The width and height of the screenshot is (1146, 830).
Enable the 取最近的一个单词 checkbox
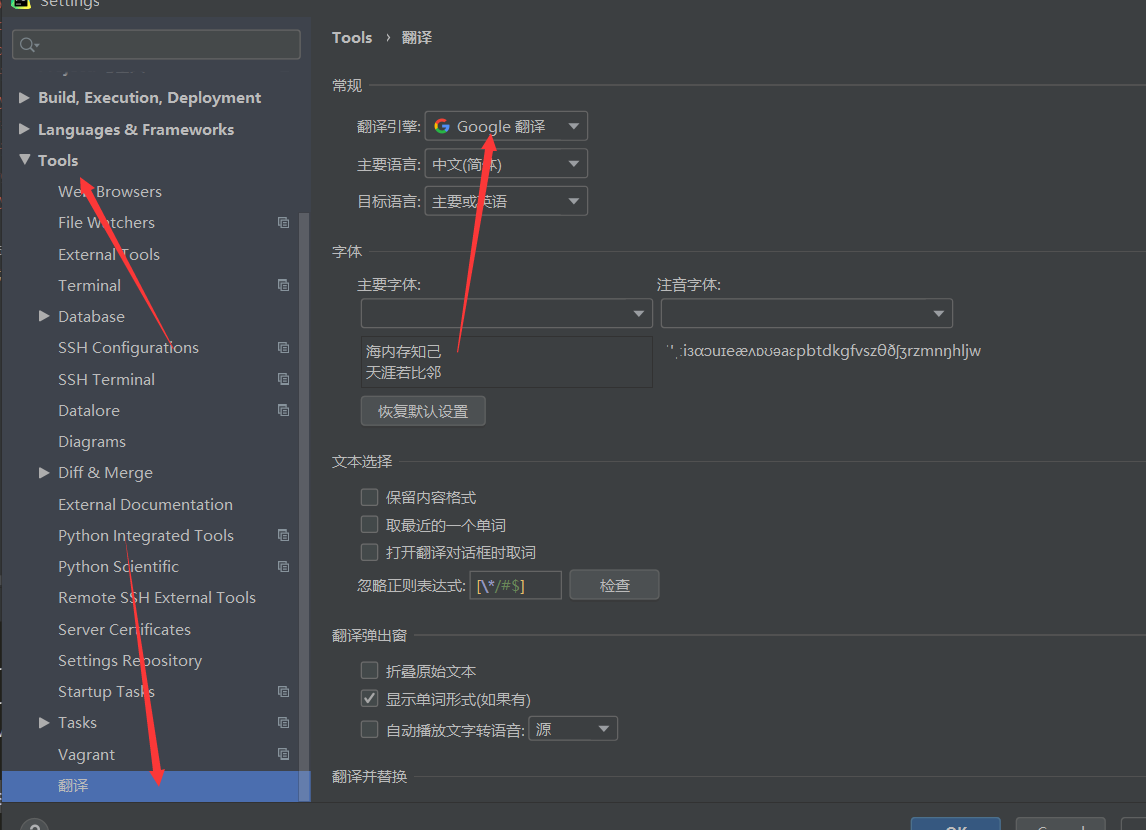click(x=370, y=525)
